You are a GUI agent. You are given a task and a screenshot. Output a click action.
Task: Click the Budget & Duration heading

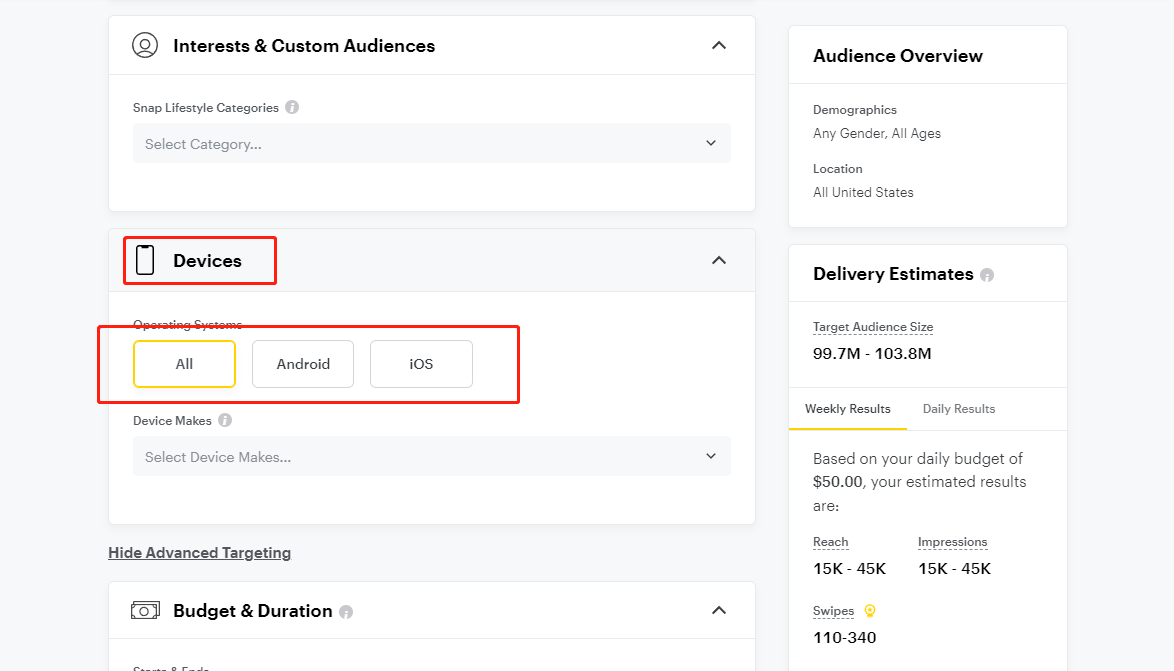click(253, 611)
